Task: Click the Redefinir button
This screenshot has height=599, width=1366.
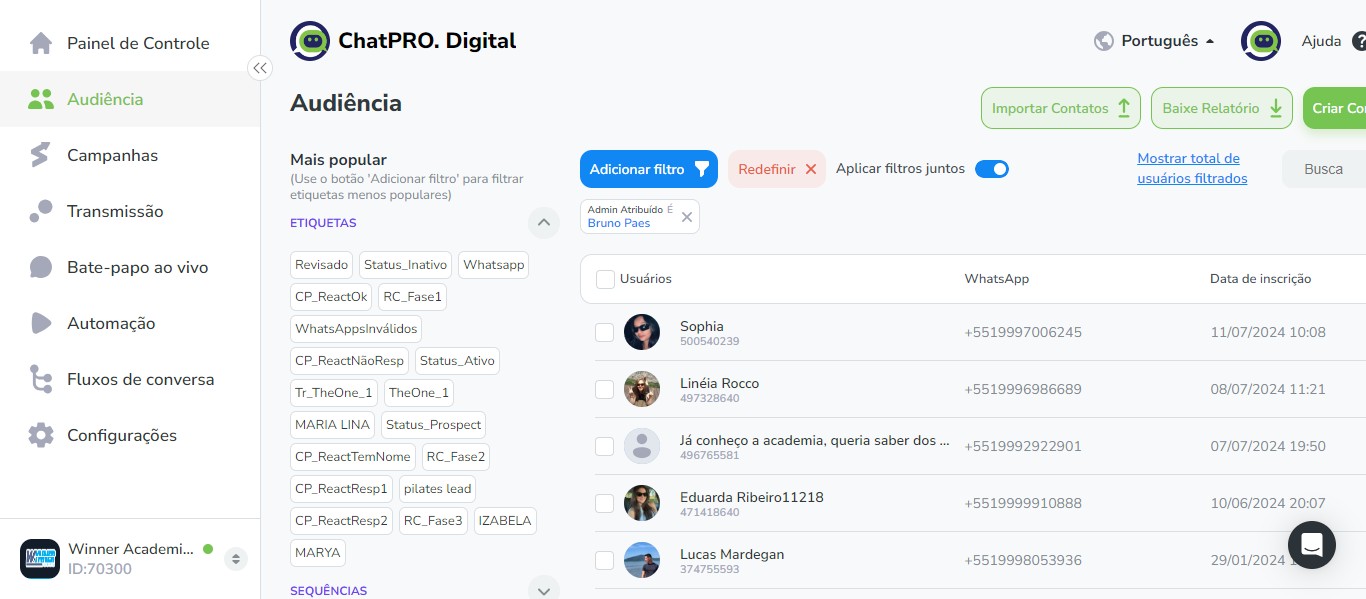Action: (x=777, y=169)
